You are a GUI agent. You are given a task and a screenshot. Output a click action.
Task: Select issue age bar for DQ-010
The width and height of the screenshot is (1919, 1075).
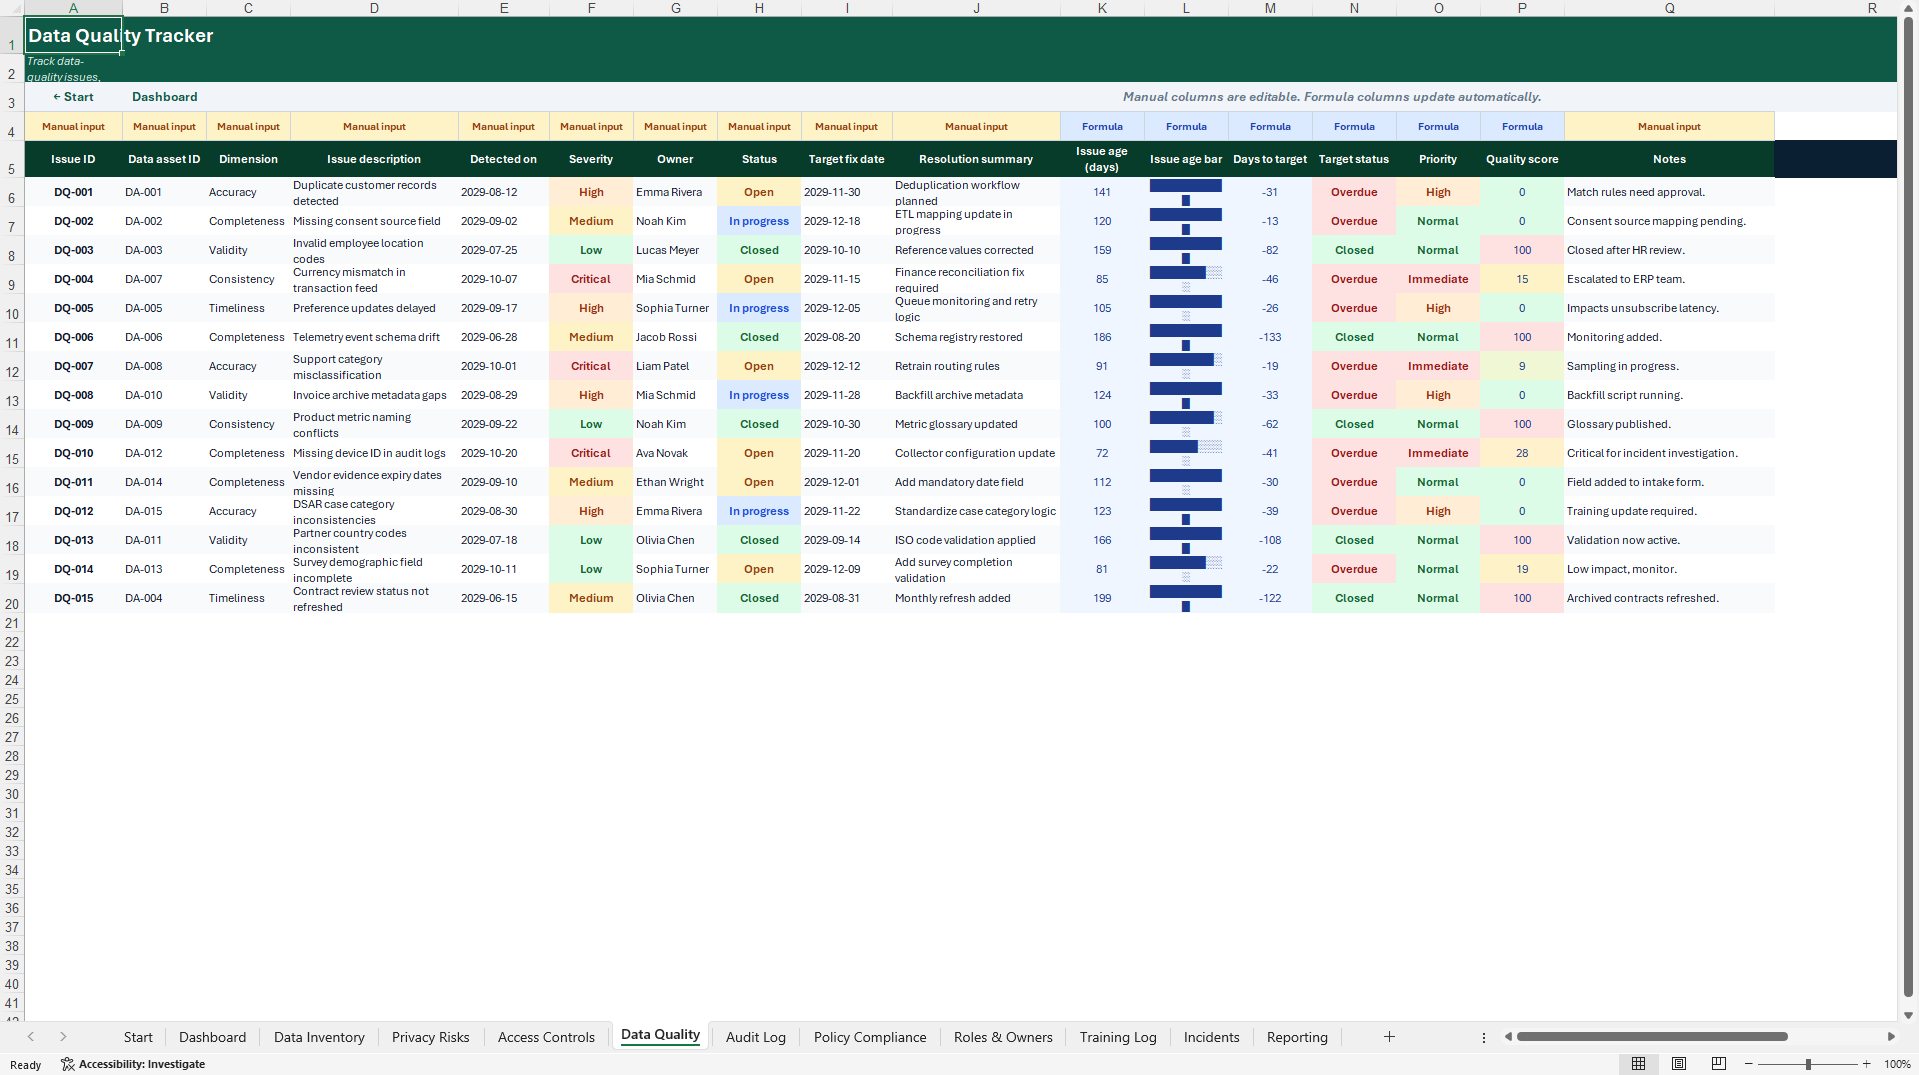click(x=1186, y=453)
